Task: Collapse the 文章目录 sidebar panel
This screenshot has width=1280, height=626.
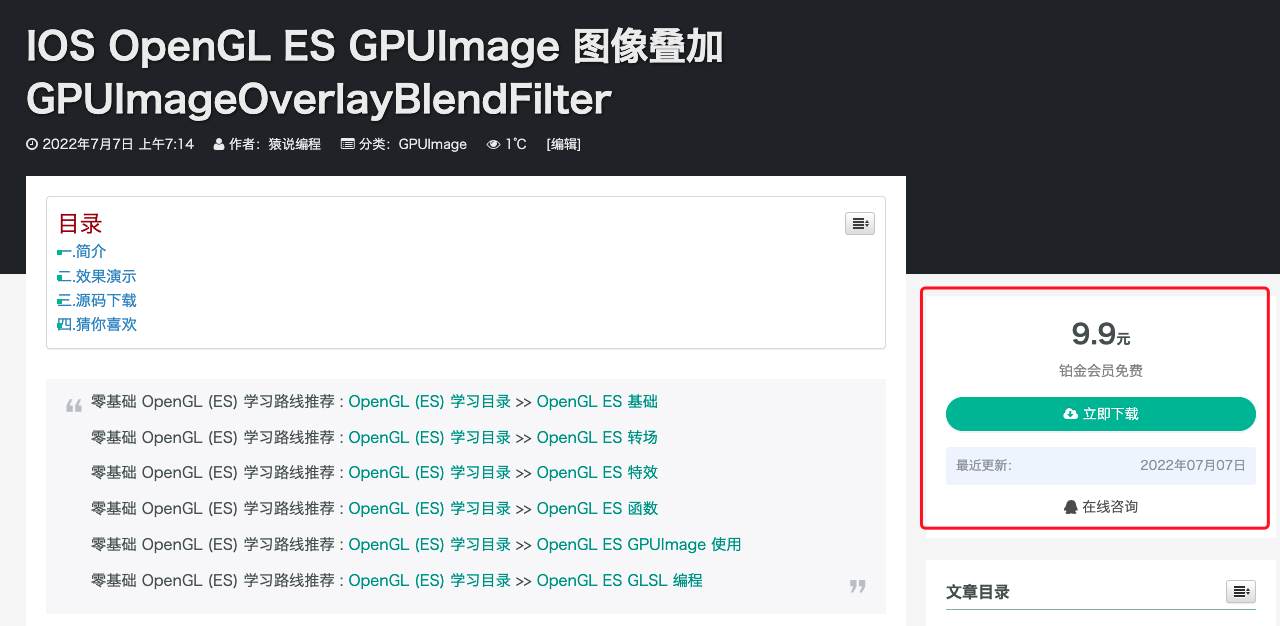Action: 1240,591
